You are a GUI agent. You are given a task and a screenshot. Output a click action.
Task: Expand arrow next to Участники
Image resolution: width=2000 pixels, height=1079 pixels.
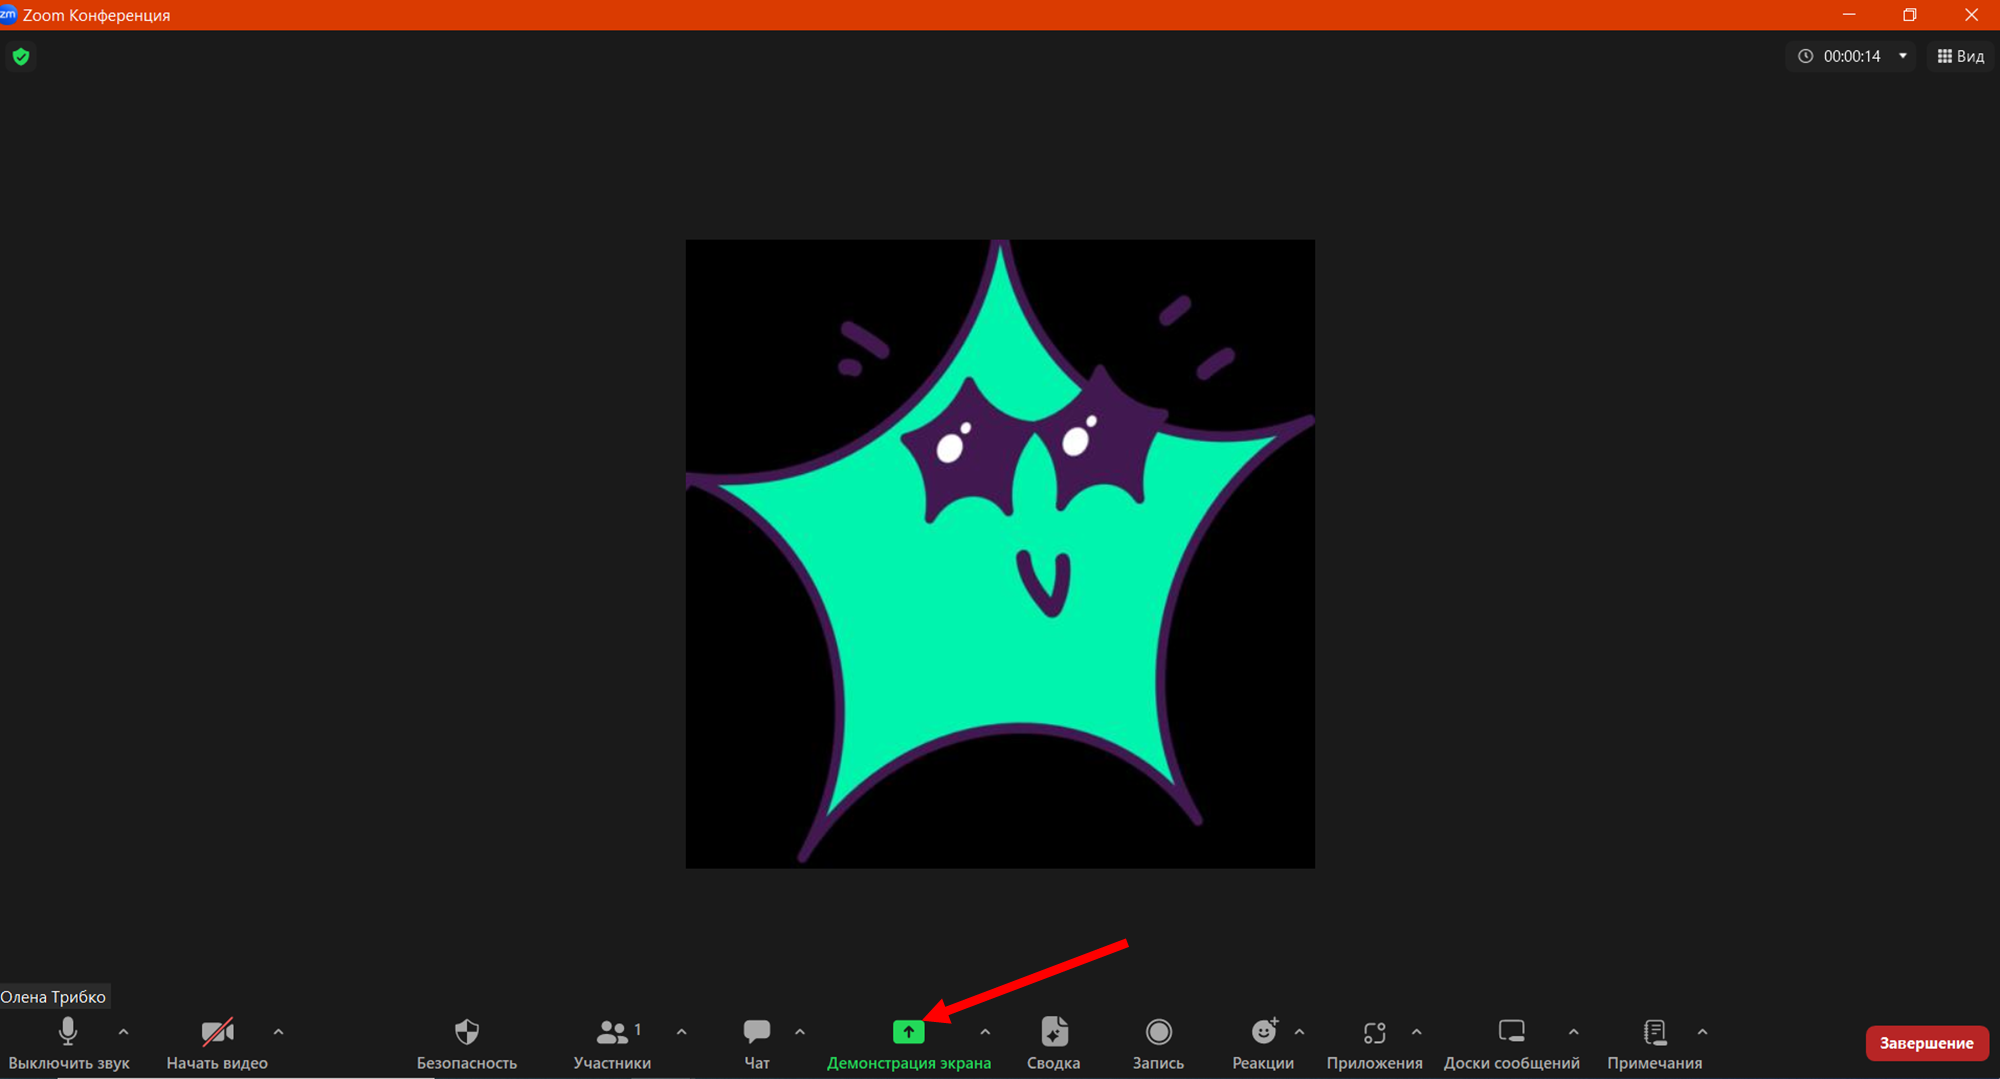(x=681, y=1031)
